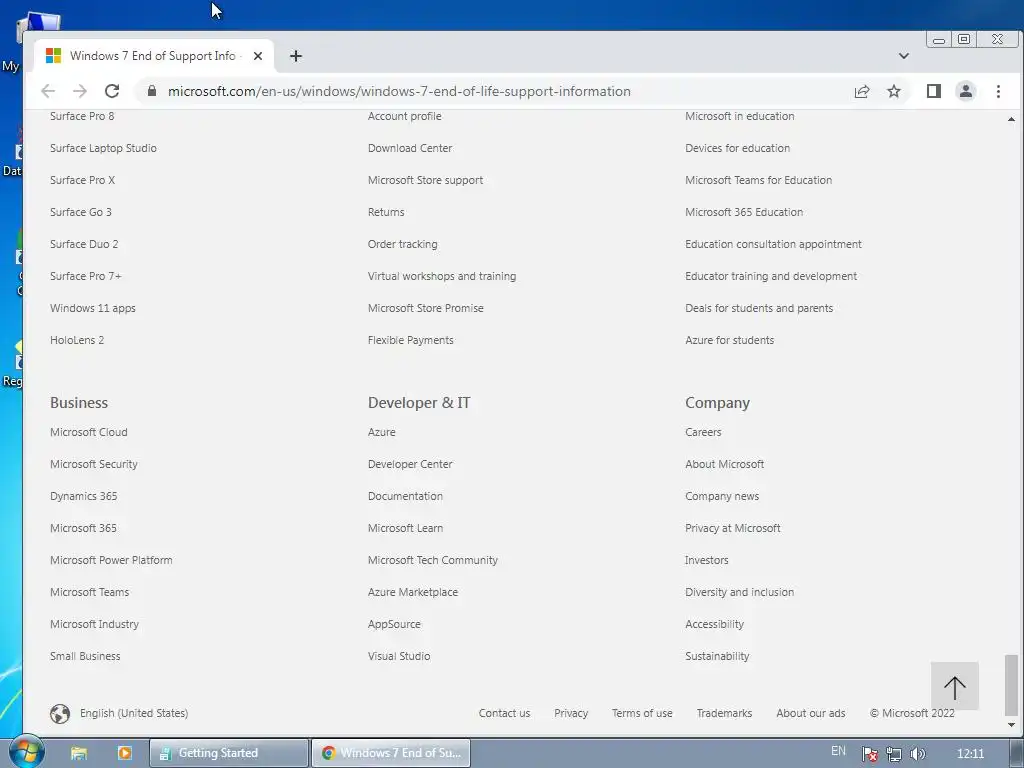Click the scrollbar up arrow

[x=1011, y=119]
